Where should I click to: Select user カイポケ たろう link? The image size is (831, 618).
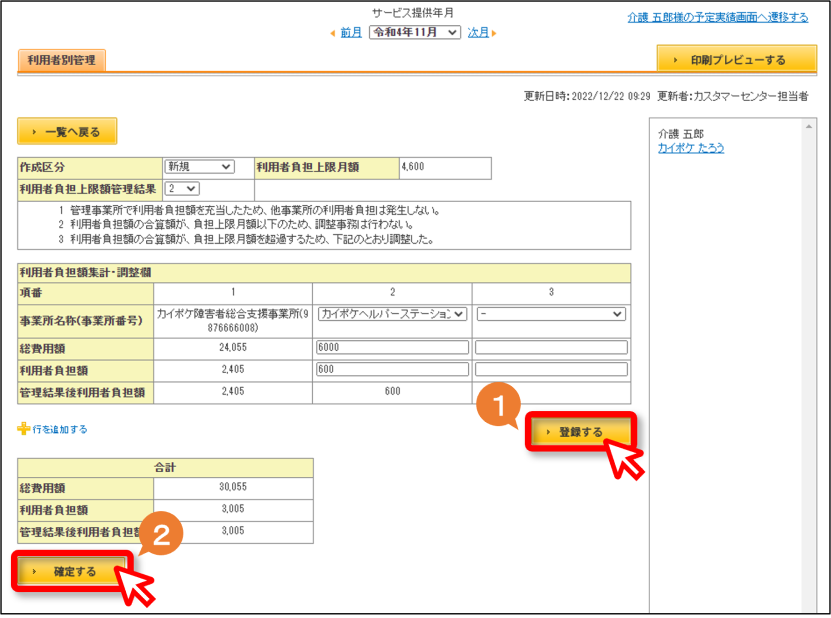tap(691, 148)
